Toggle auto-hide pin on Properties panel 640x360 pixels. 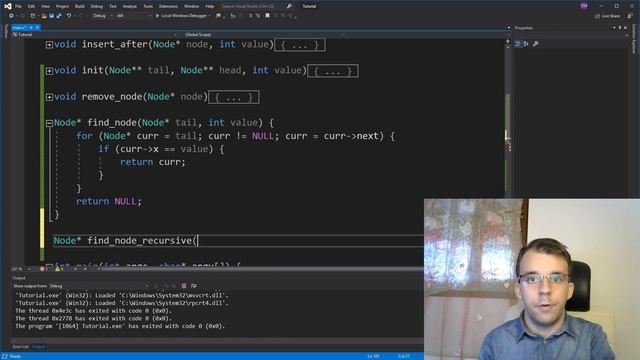pos(620,28)
